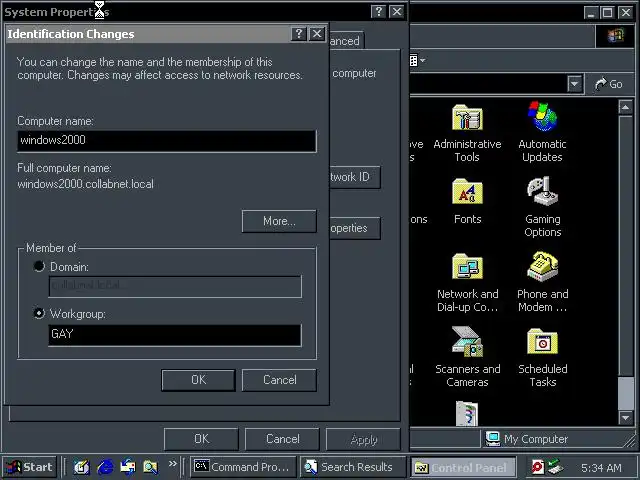Screen dimensions: 640x480
Task: Click Cancel in Identification Changes dialog
Action: pyautogui.click(x=279, y=380)
